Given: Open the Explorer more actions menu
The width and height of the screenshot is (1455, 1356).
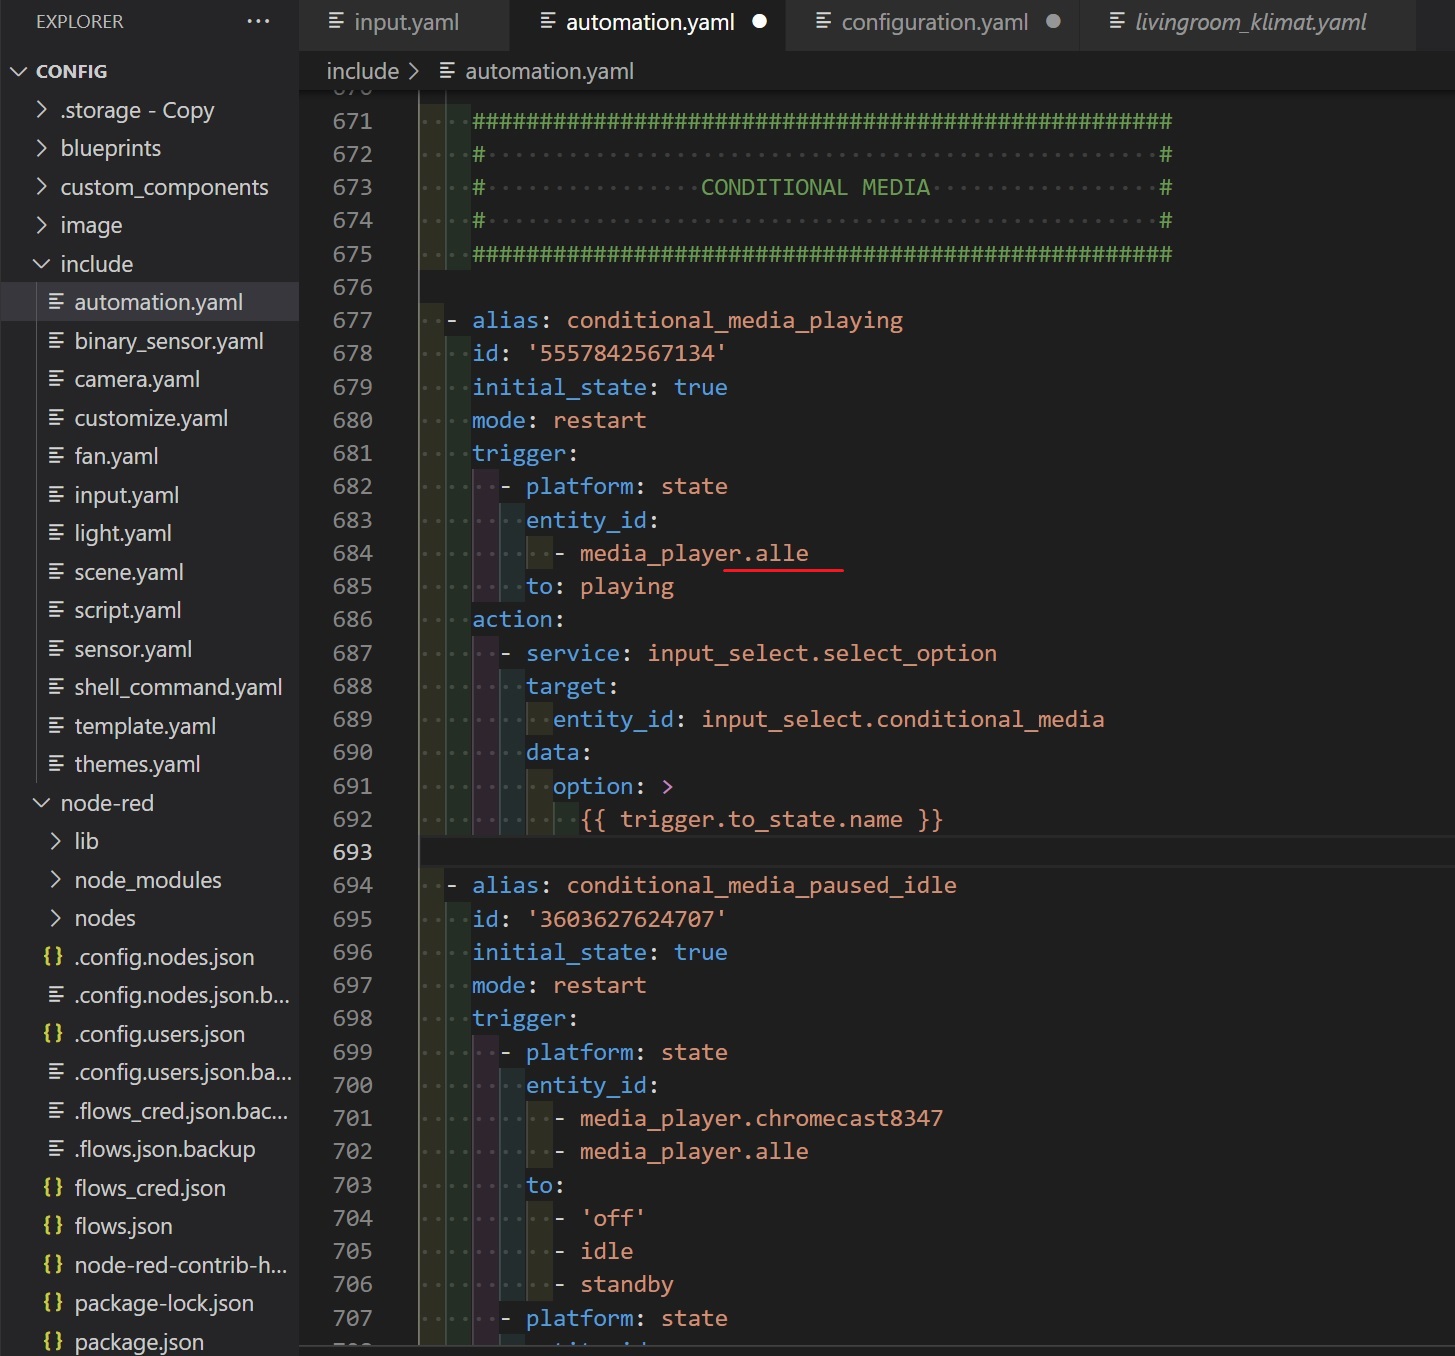Looking at the screenshot, I should tap(258, 21).
